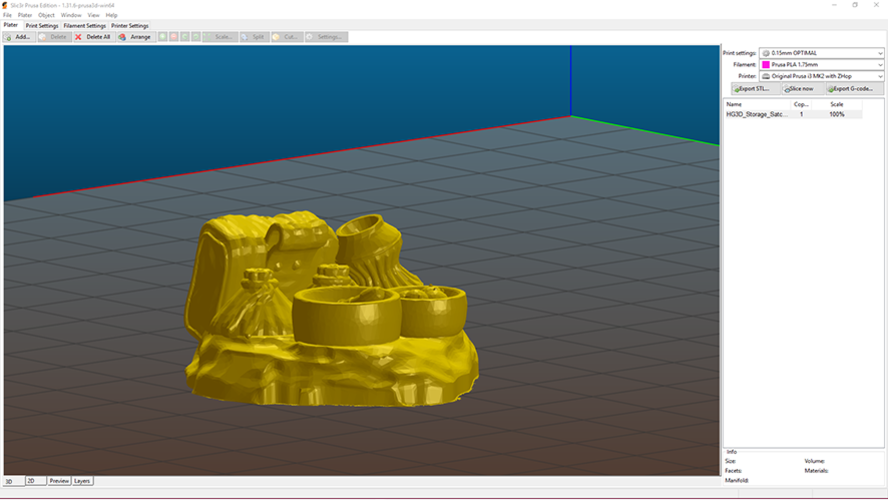The width and height of the screenshot is (888, 500).
Task: Open the Plater menu
Action: pyautogui.click(x=25, y=15)
